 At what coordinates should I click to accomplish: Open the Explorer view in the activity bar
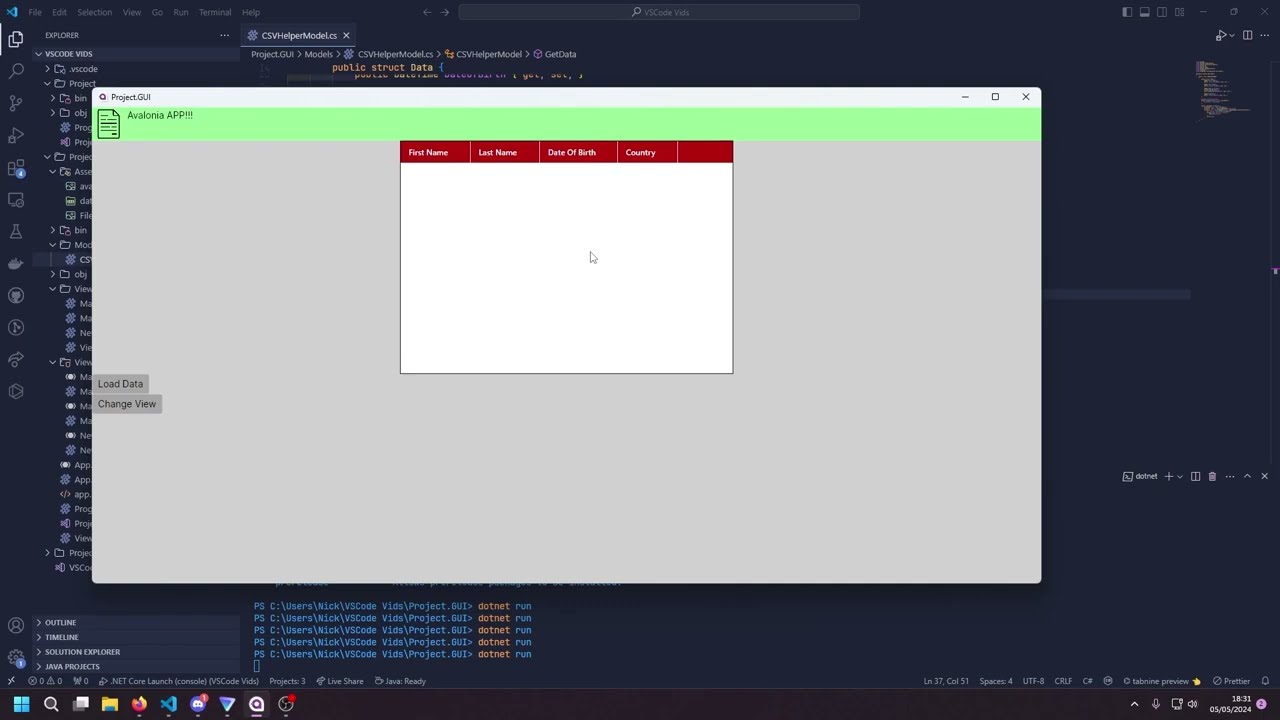click(16, 39)
